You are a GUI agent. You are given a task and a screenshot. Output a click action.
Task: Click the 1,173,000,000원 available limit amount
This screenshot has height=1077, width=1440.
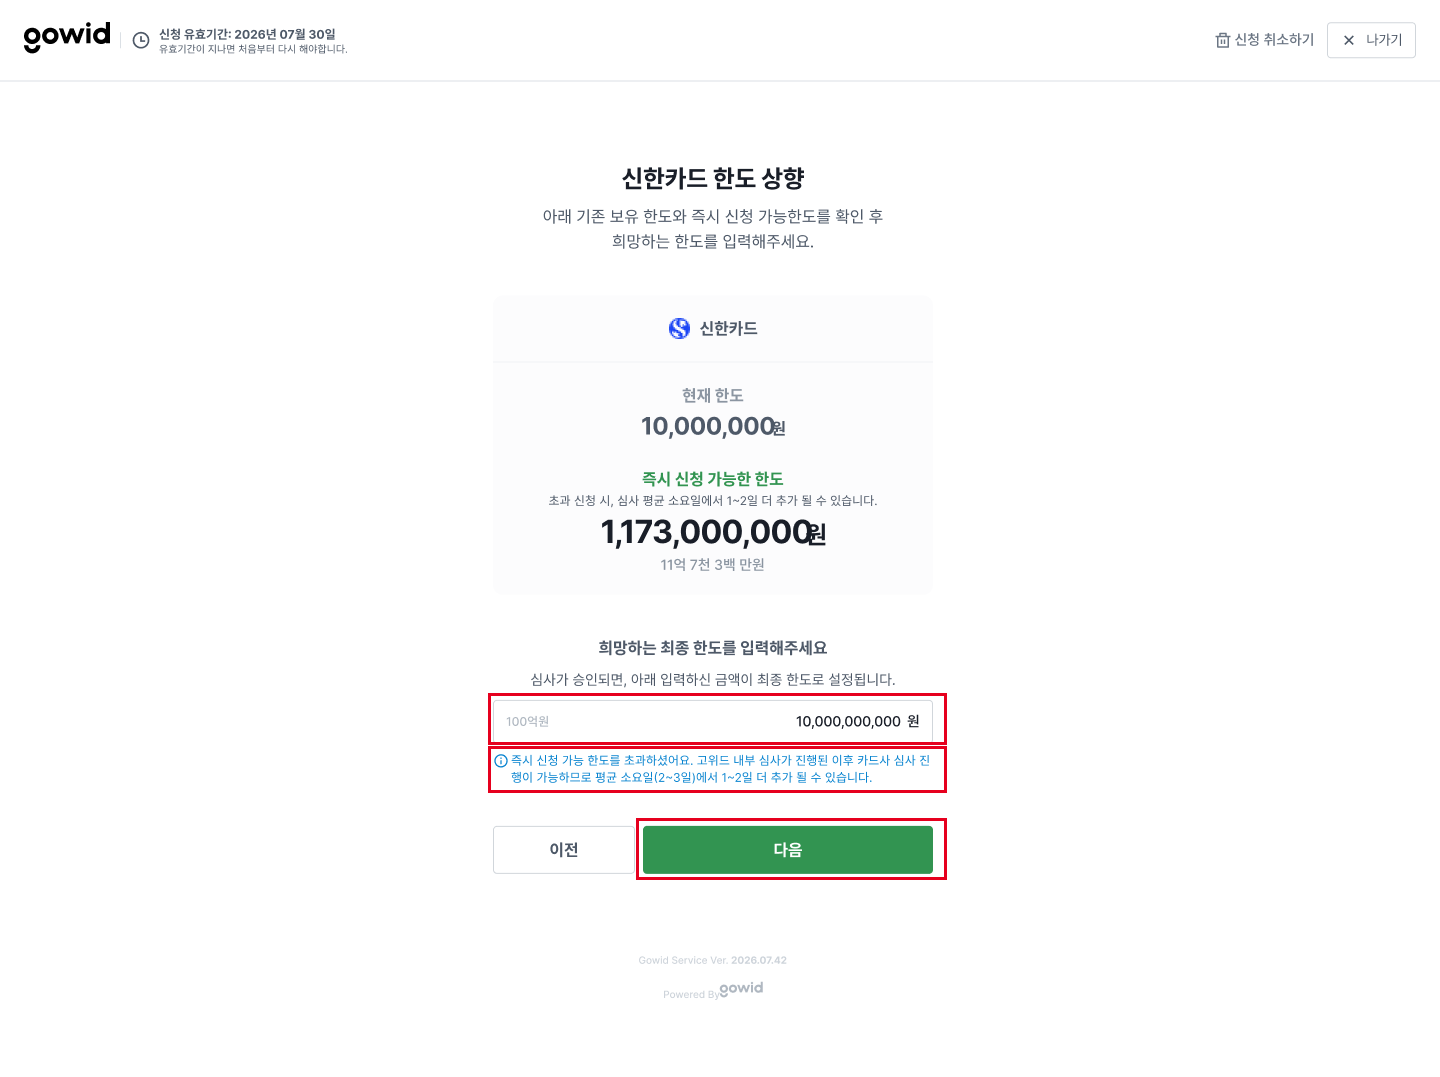[x=713, y=532]
